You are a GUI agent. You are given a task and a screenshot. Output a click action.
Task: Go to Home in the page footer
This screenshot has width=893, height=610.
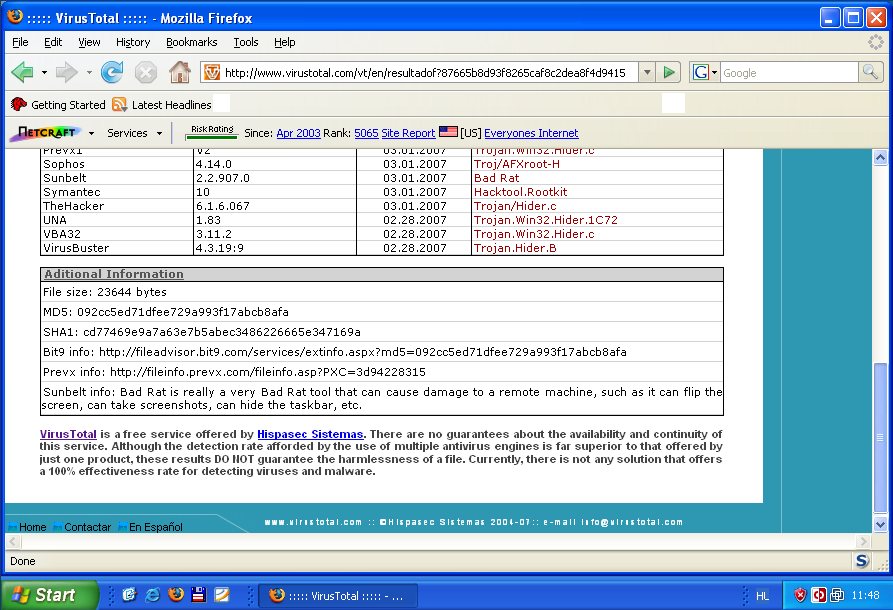pyautogui.click(x=32, y=527)
